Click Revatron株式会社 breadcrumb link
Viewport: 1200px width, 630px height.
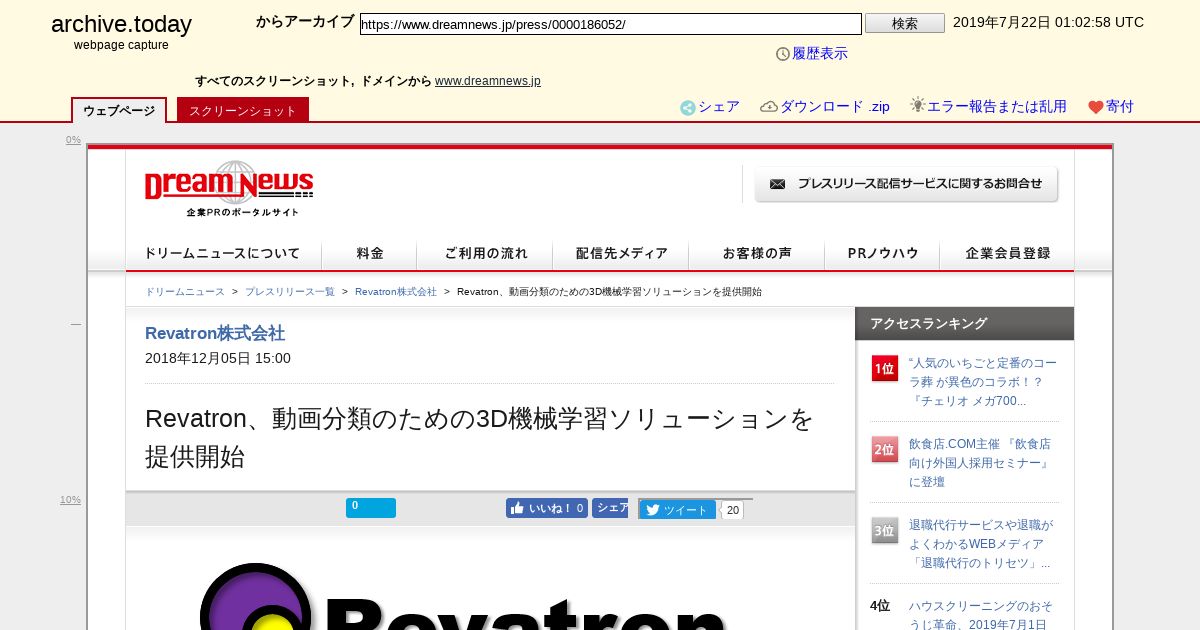396,292
